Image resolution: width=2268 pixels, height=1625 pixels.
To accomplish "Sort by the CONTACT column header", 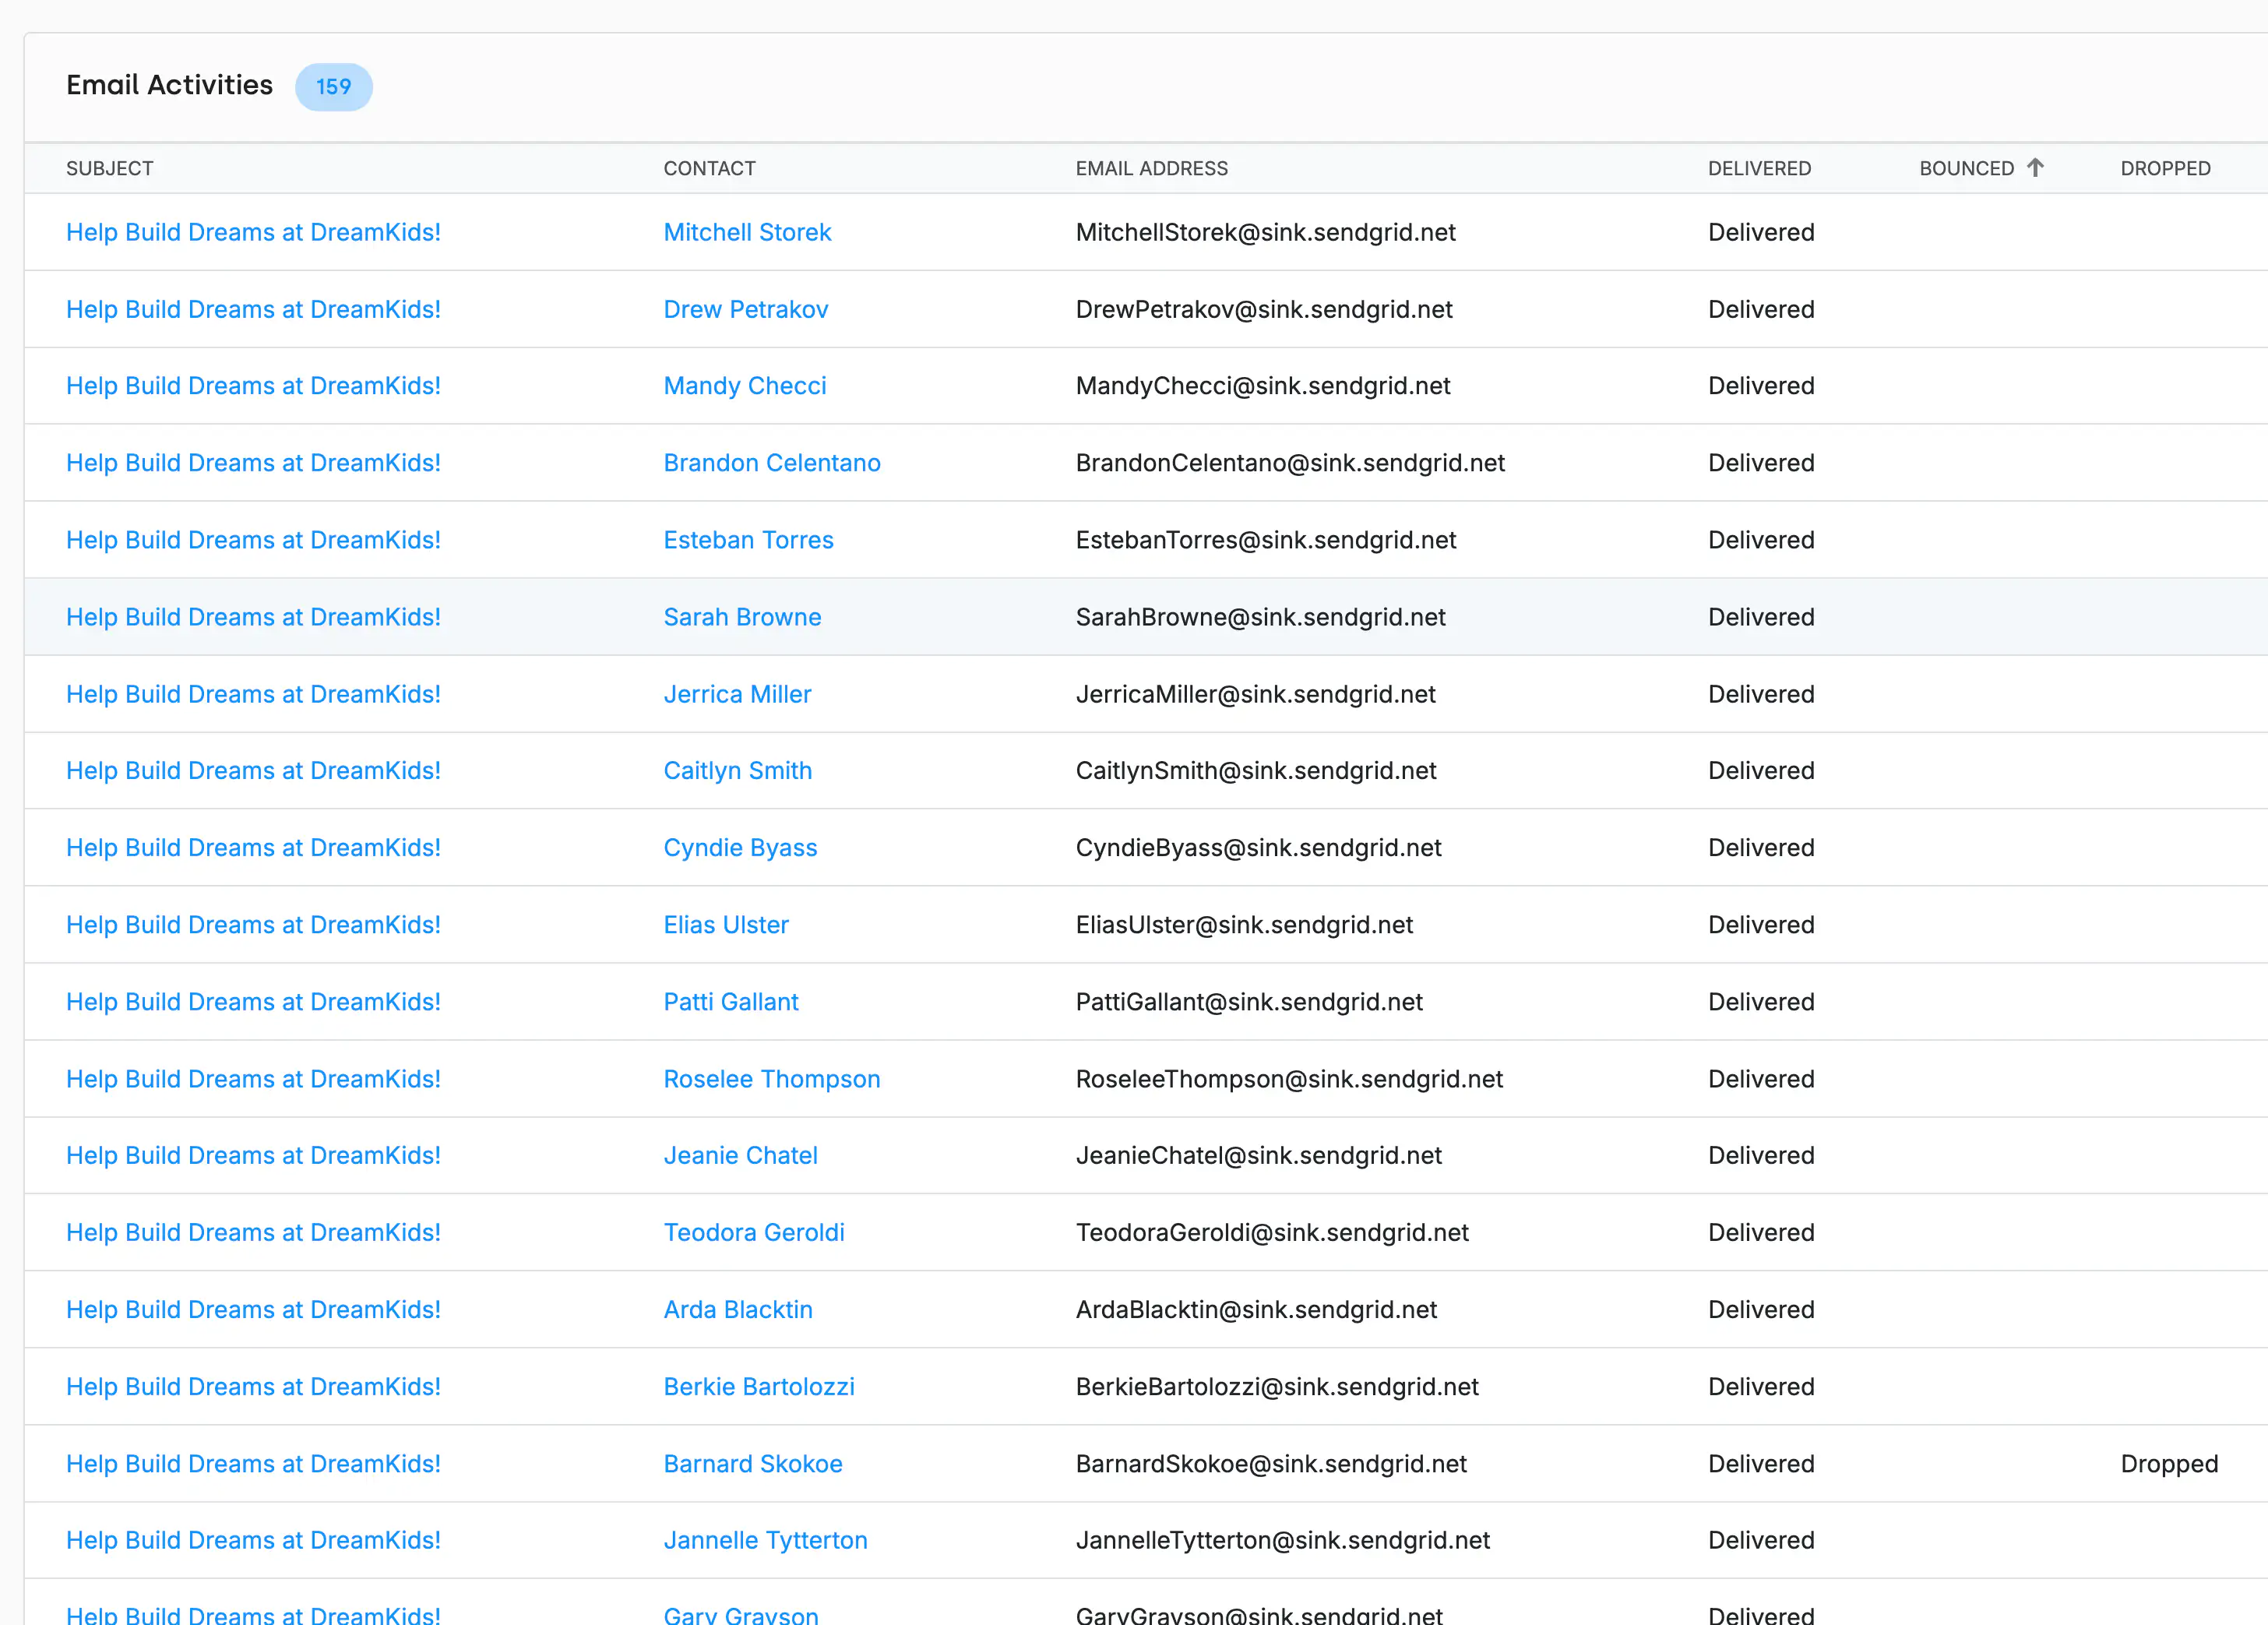I will [x=709, y=168].
